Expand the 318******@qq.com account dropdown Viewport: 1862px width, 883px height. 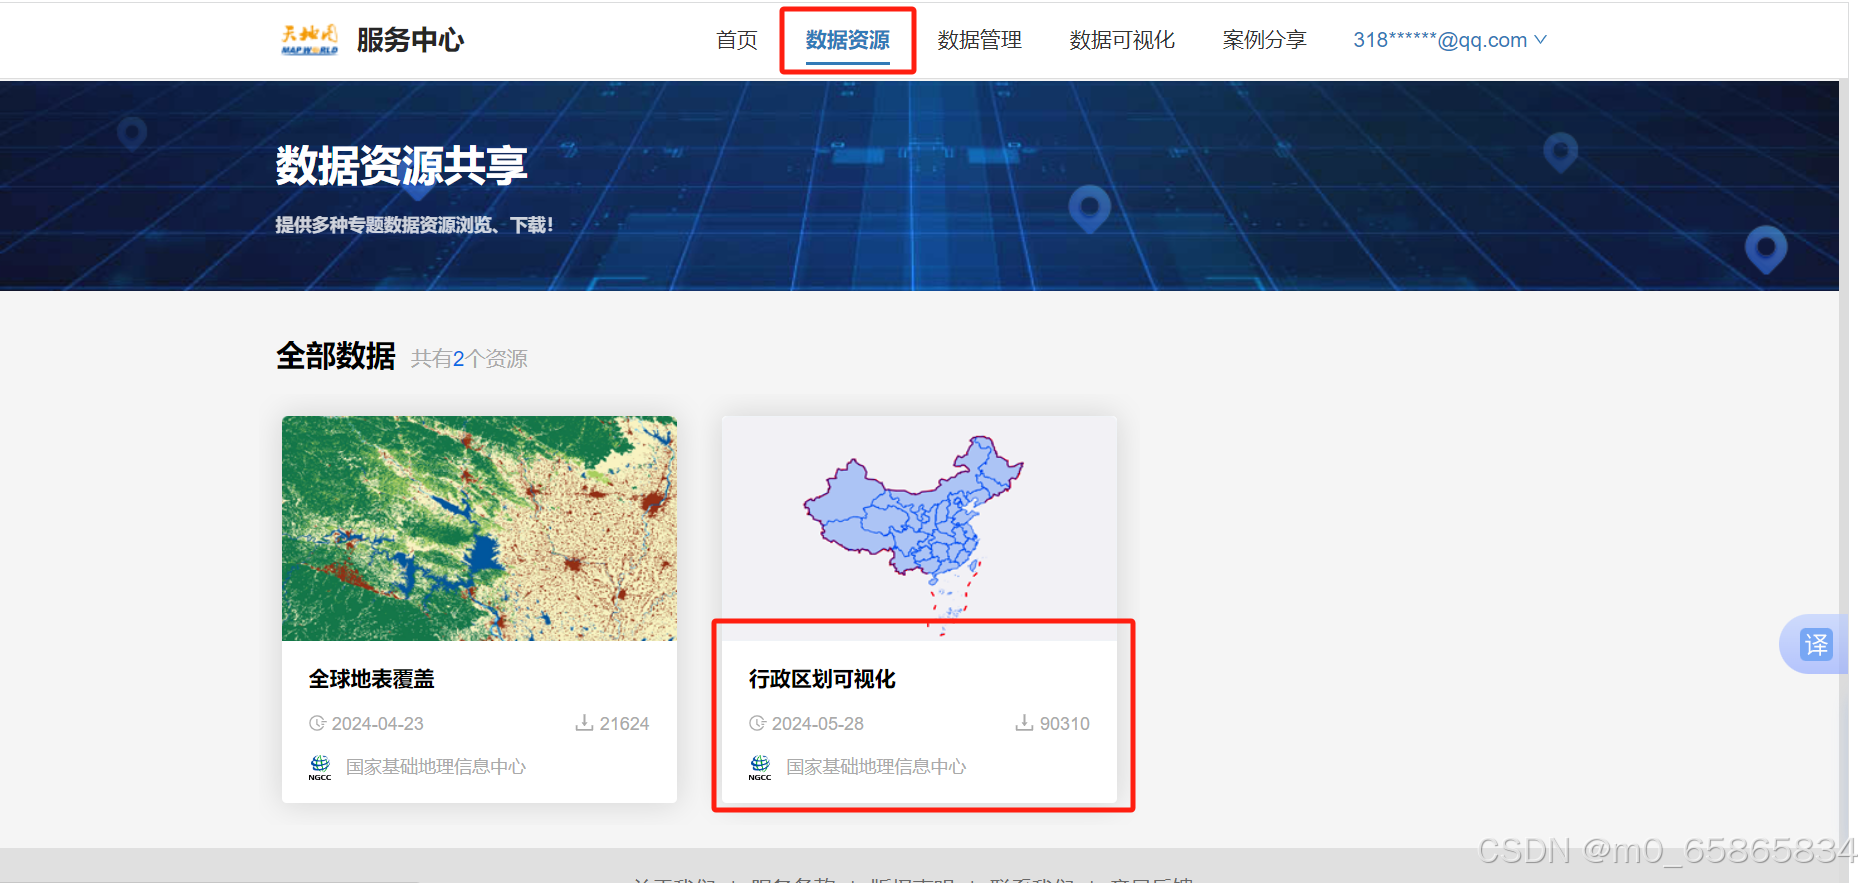(1450, 40)
